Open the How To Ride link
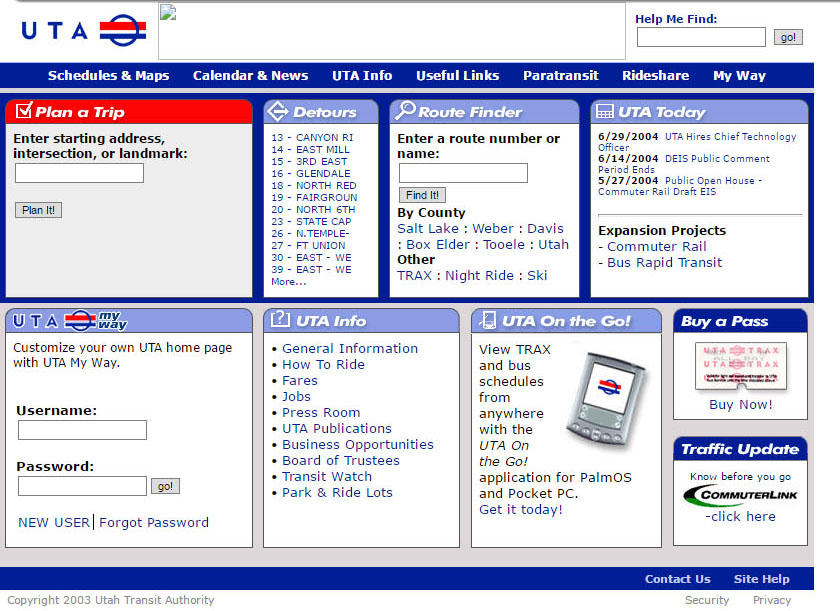Screen dimensions: 840x611 323,365
